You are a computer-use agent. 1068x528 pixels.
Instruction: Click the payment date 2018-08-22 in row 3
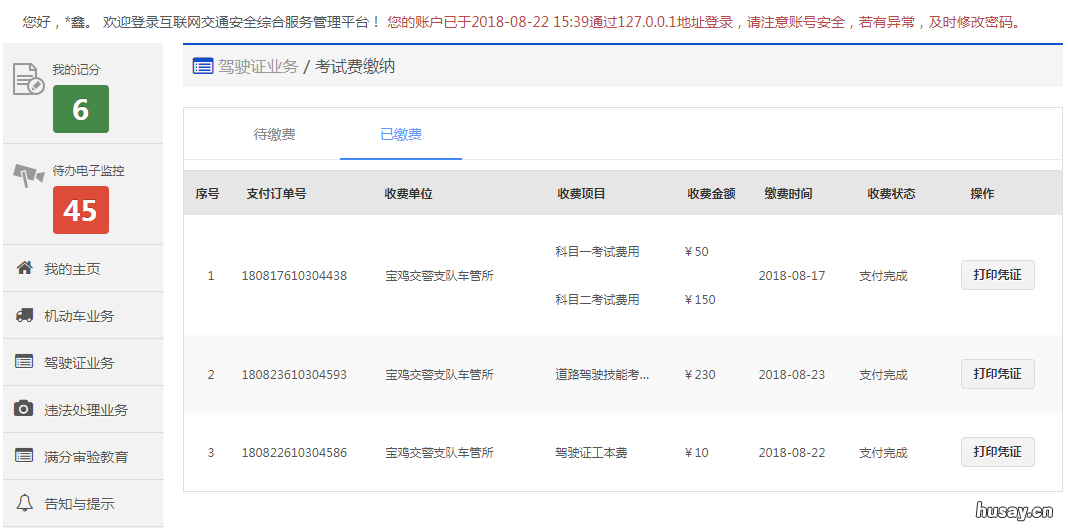(x=791, y=452)
